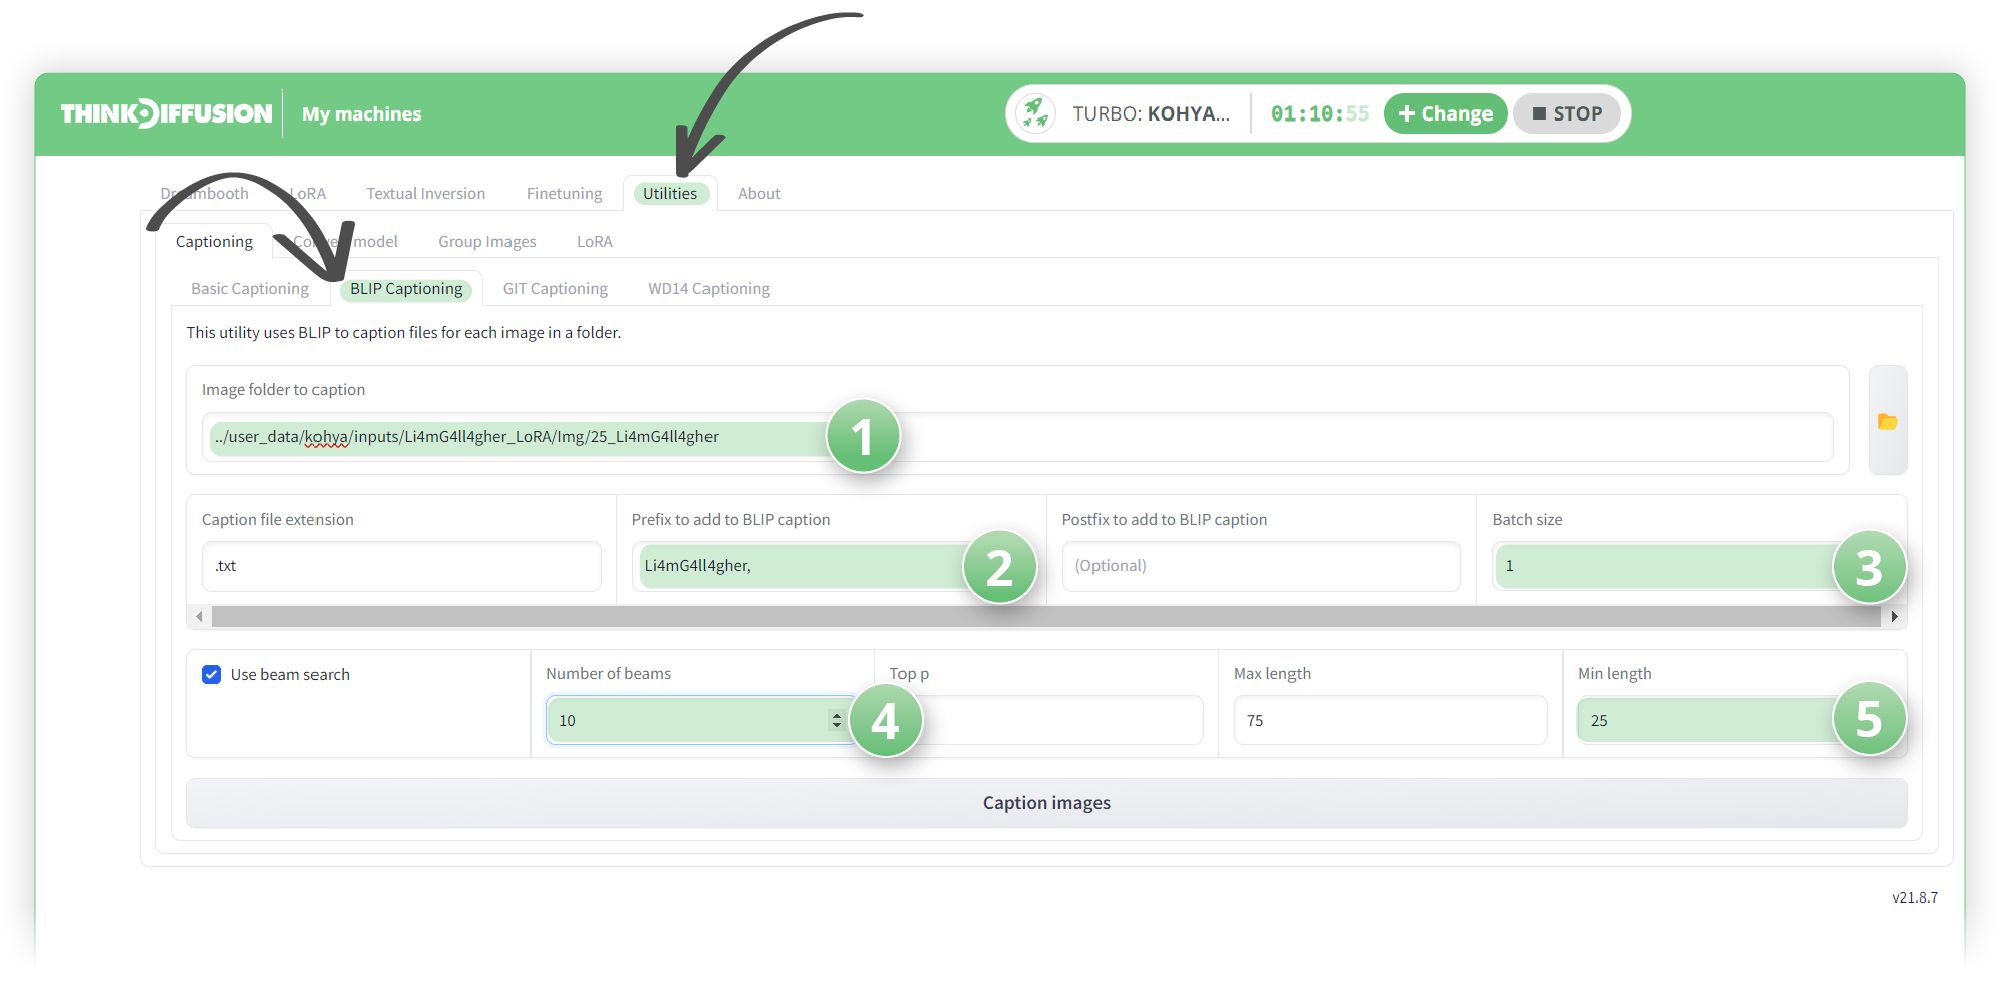Decrement Number of beams with the down stepper
This screenshot has width=2000, height=1000.
tap(836, 725)
